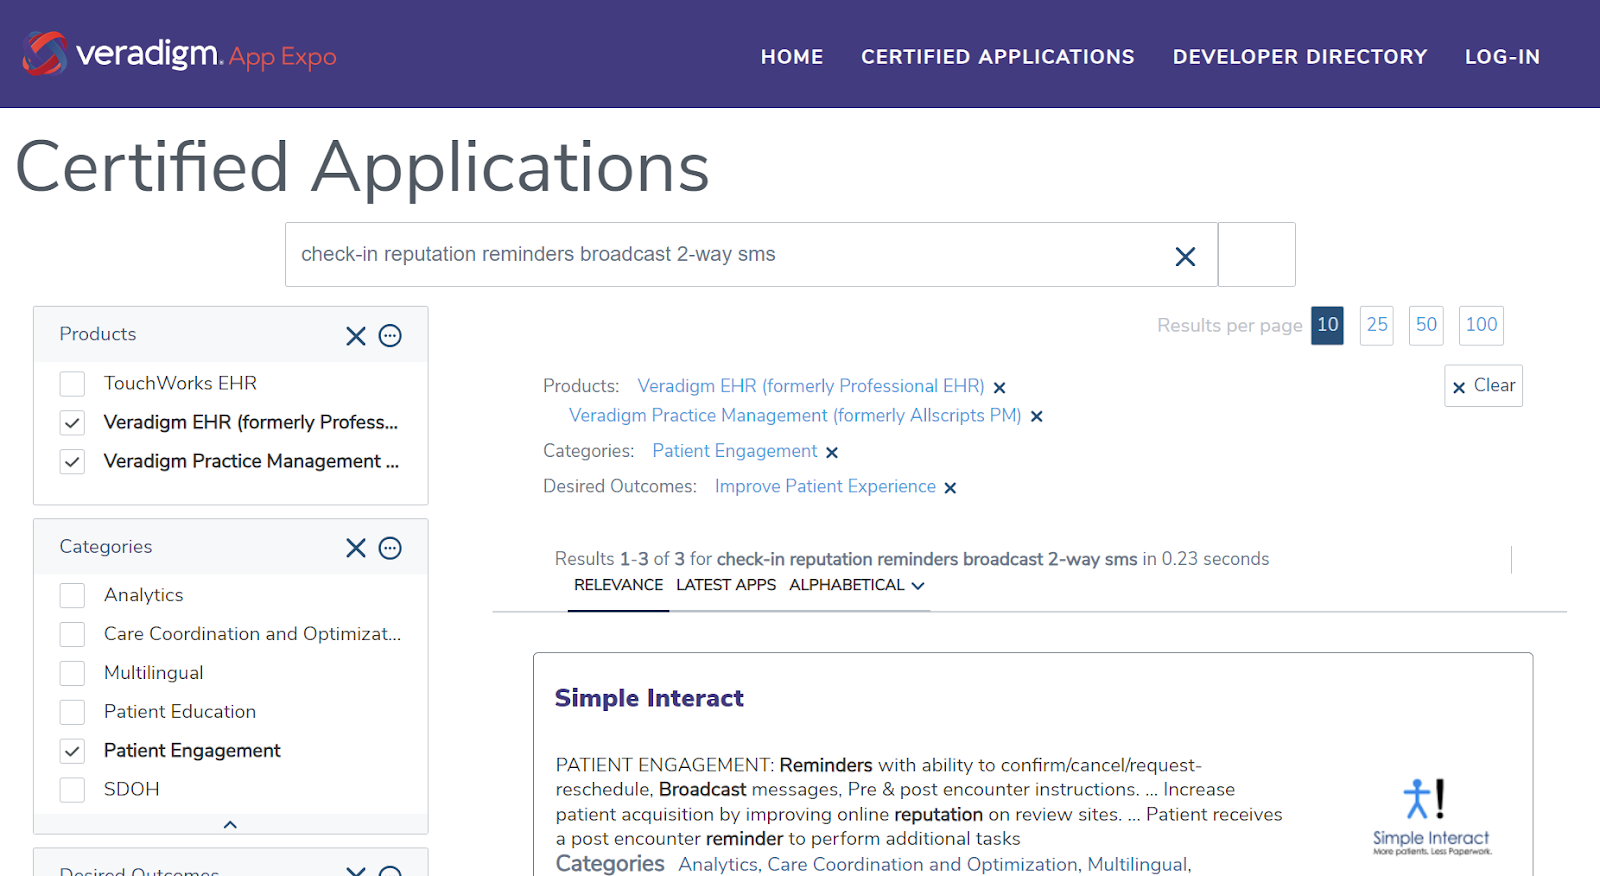This screenshot has height=876, width=1600.
Task: Uncheck Veradigm EHR (formerly Professional) checkbox
Action: [x=72, y=423]
